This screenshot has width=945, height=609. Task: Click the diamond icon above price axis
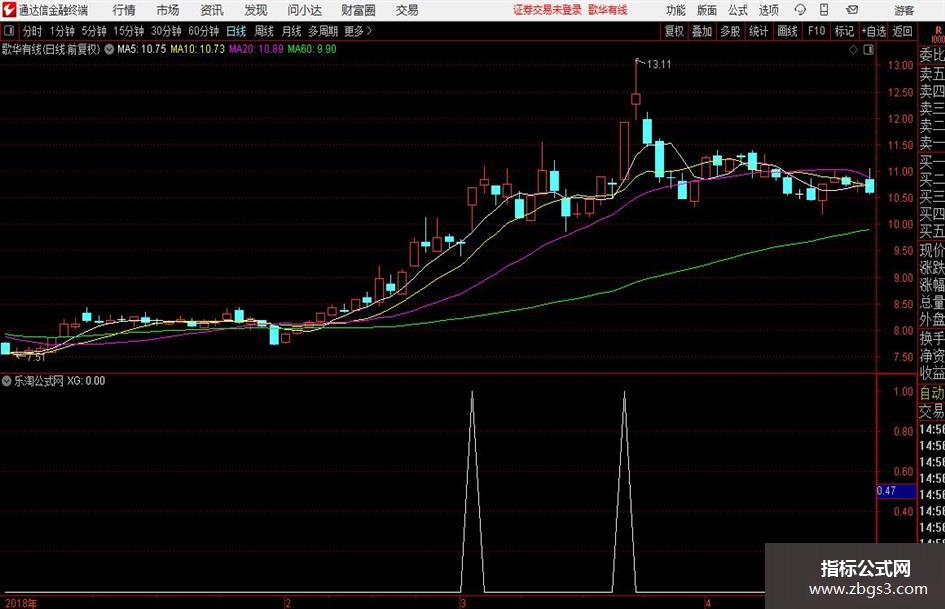click(853, 50)
